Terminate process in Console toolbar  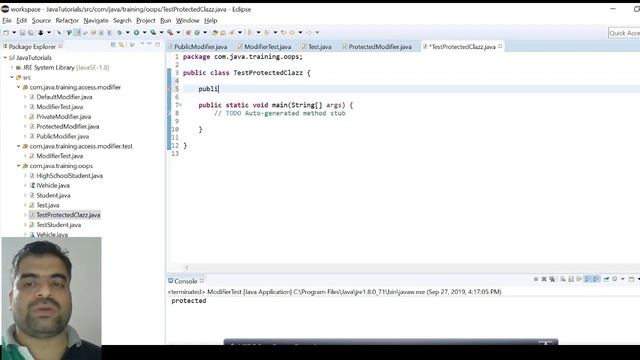536,279
